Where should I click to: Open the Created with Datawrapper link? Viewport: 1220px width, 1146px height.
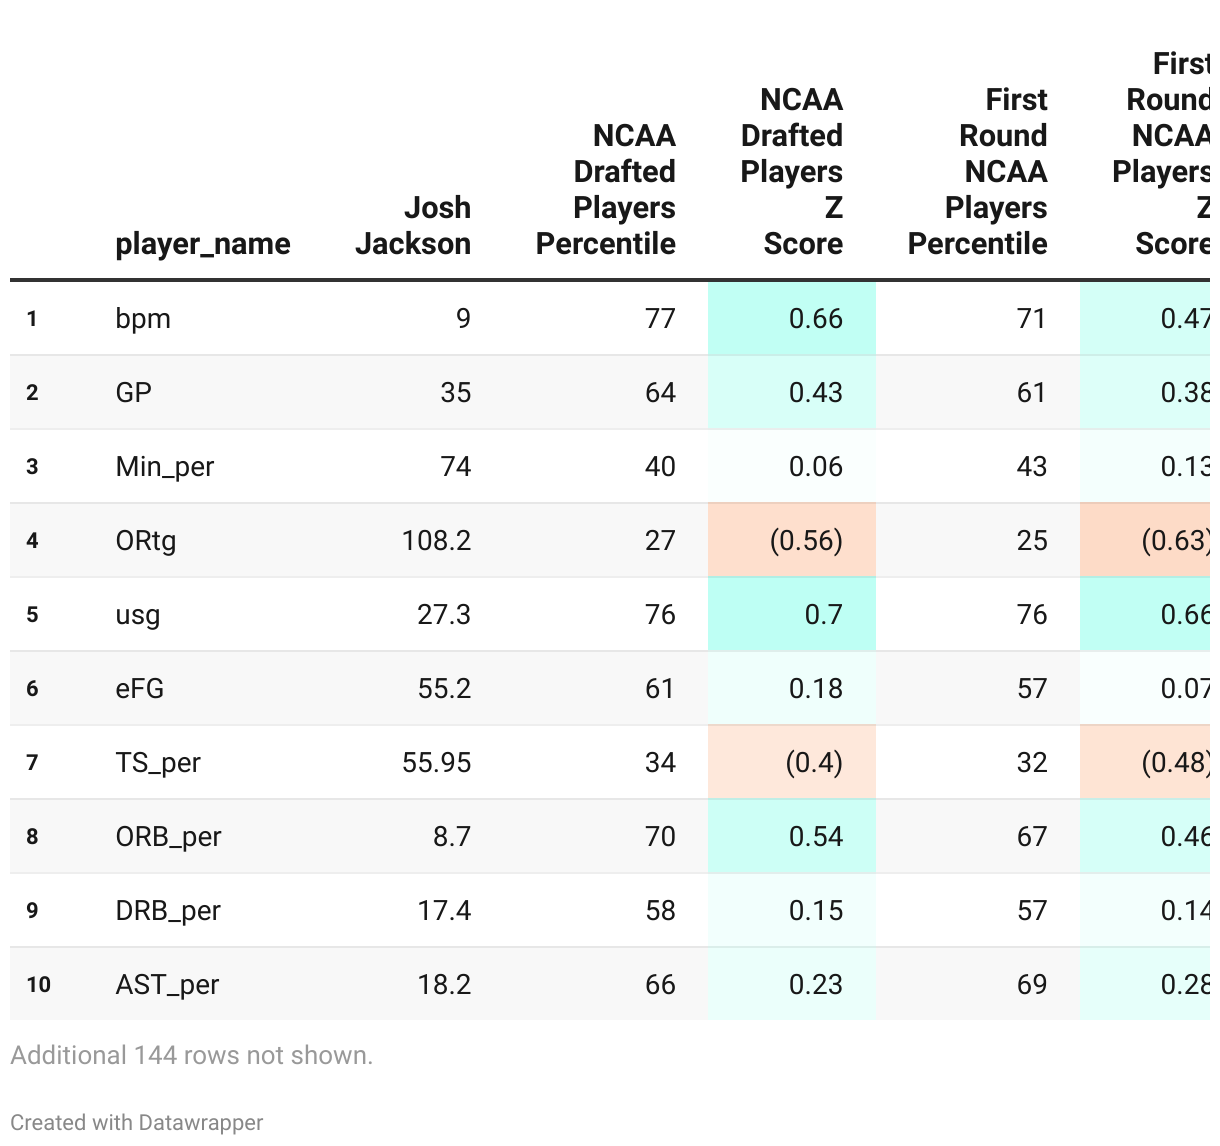pyautogui.click(x=137, y=1123)
